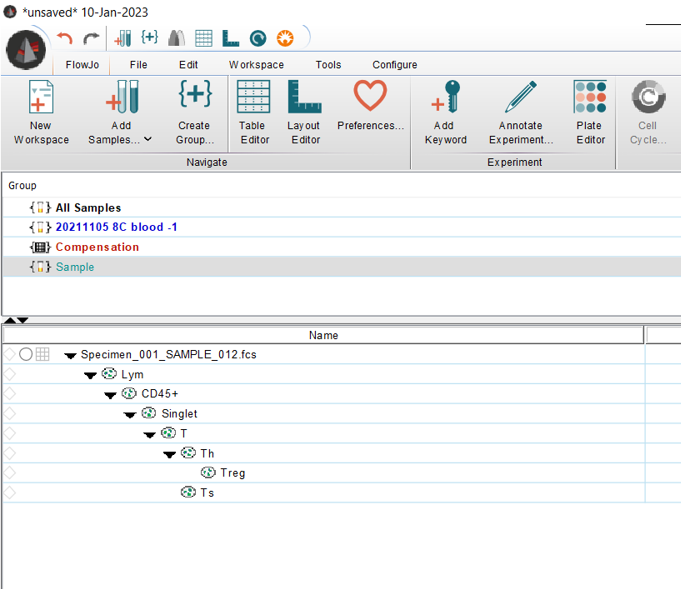Switch to the Configure tab
681x589 pixels.
[394, 64]
